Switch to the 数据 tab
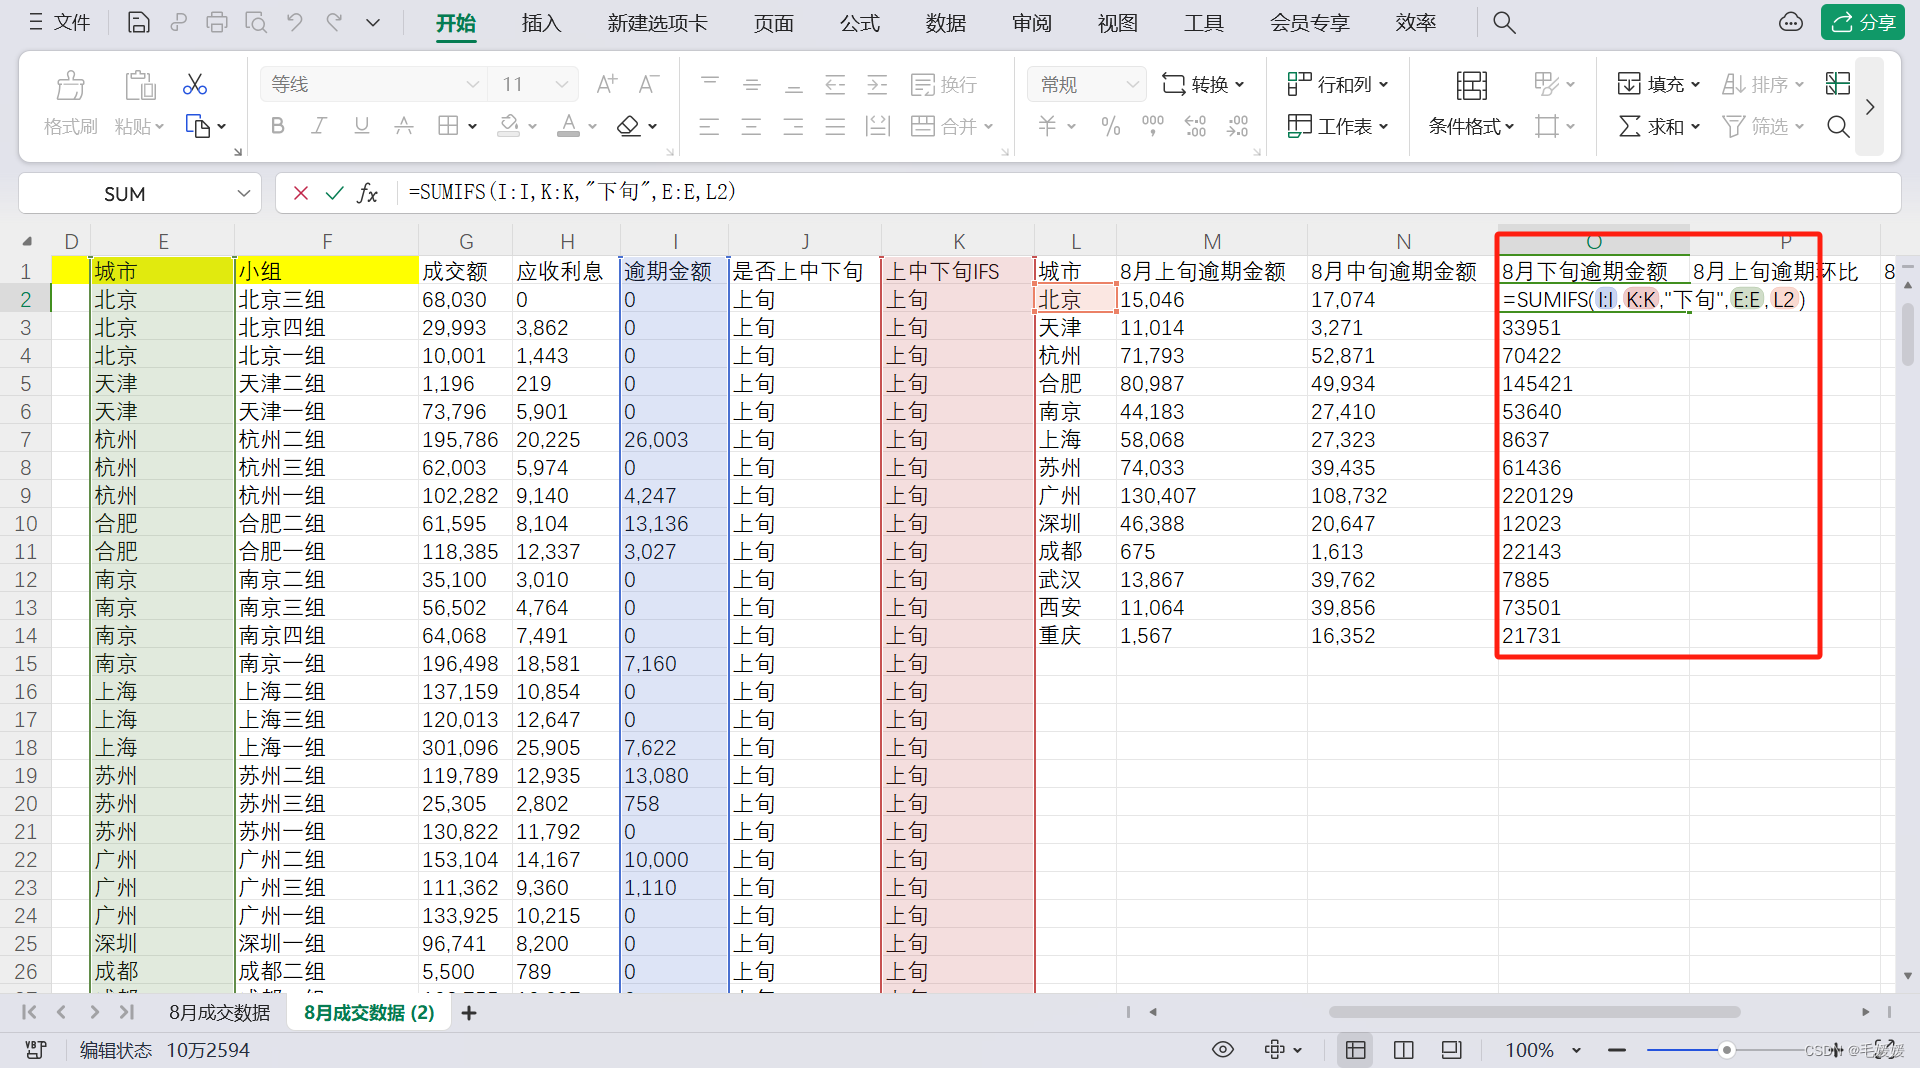Screen dimensions: 1920x1068 coord(945,23)
